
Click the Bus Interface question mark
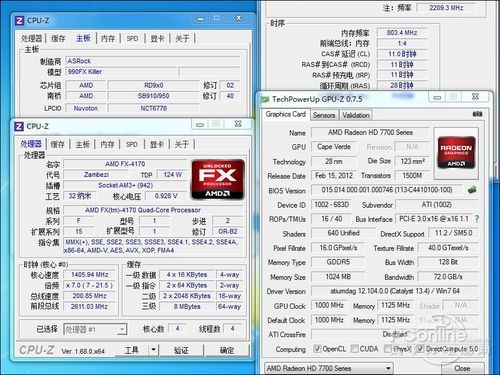click(477, 219)
